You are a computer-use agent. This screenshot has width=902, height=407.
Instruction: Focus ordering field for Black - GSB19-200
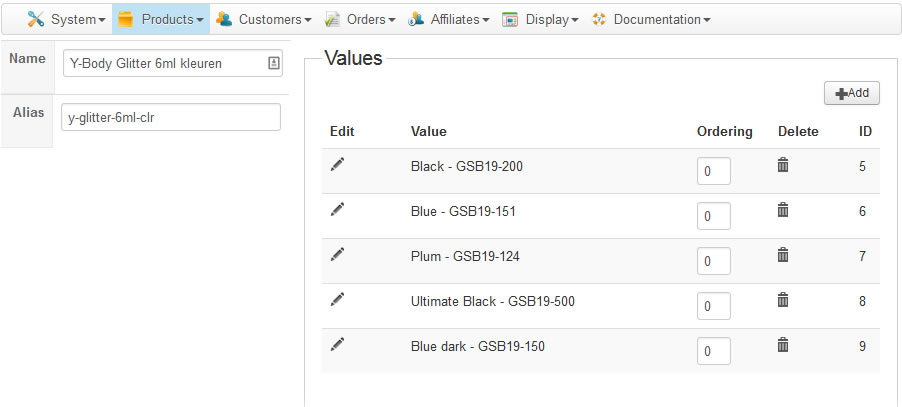tap(713, 172)
